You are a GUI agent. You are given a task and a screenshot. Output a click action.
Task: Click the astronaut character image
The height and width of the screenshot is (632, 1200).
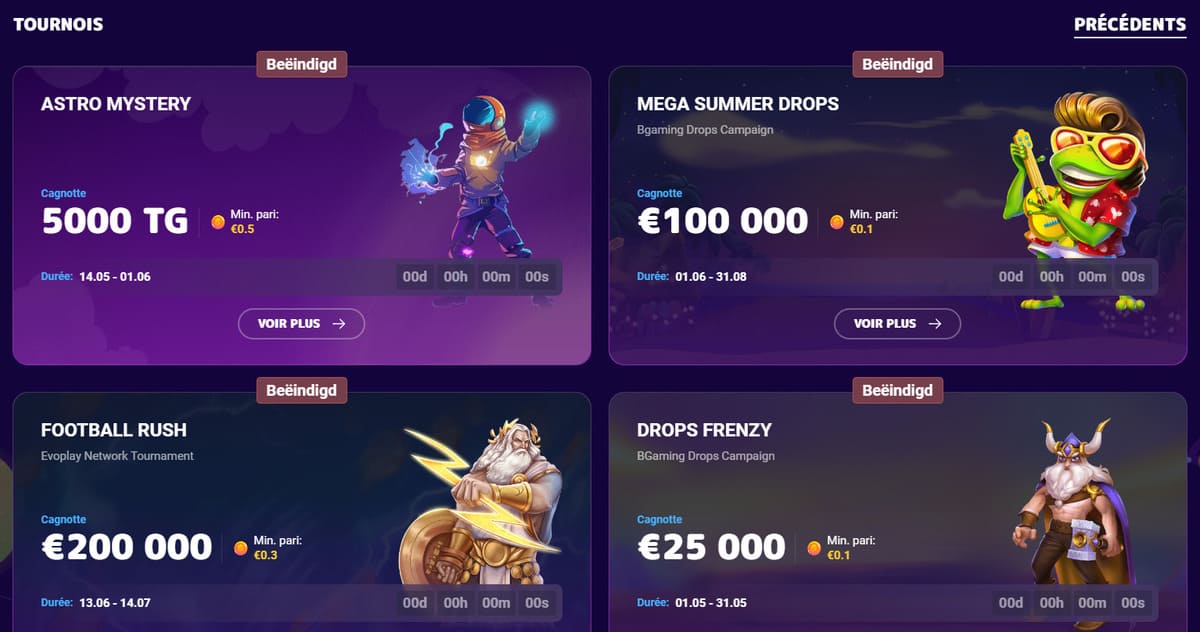pos(475,177)
